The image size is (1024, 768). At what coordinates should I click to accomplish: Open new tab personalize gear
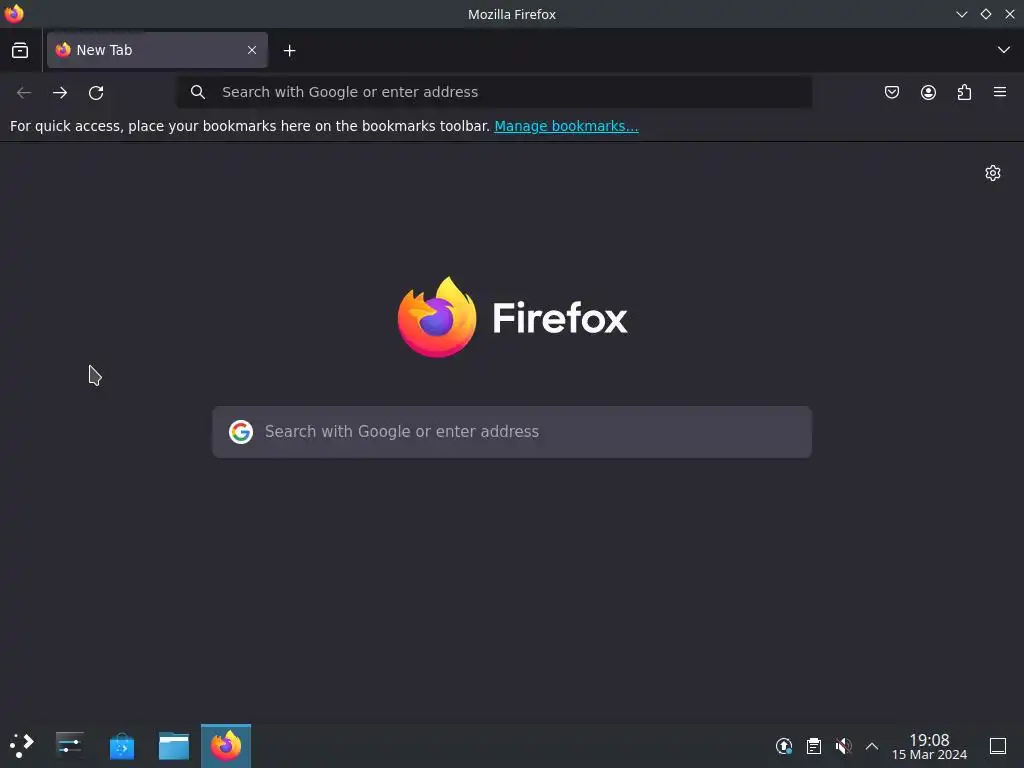[x=993, y=173]
